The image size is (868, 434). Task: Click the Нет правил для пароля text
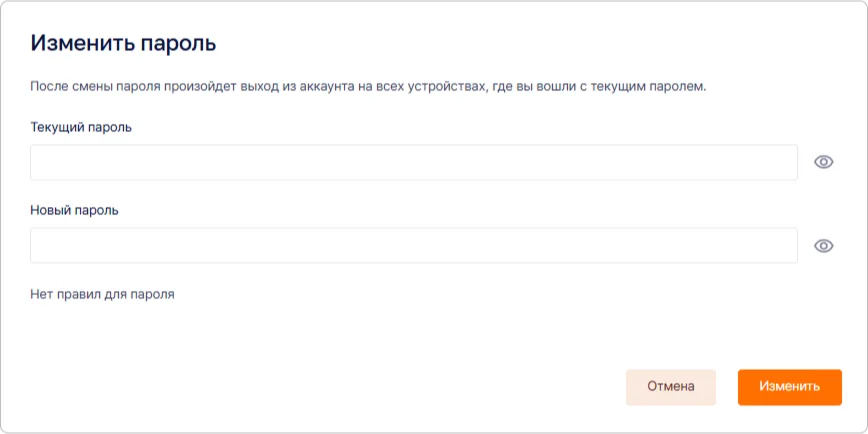click(x=102, y=295)
